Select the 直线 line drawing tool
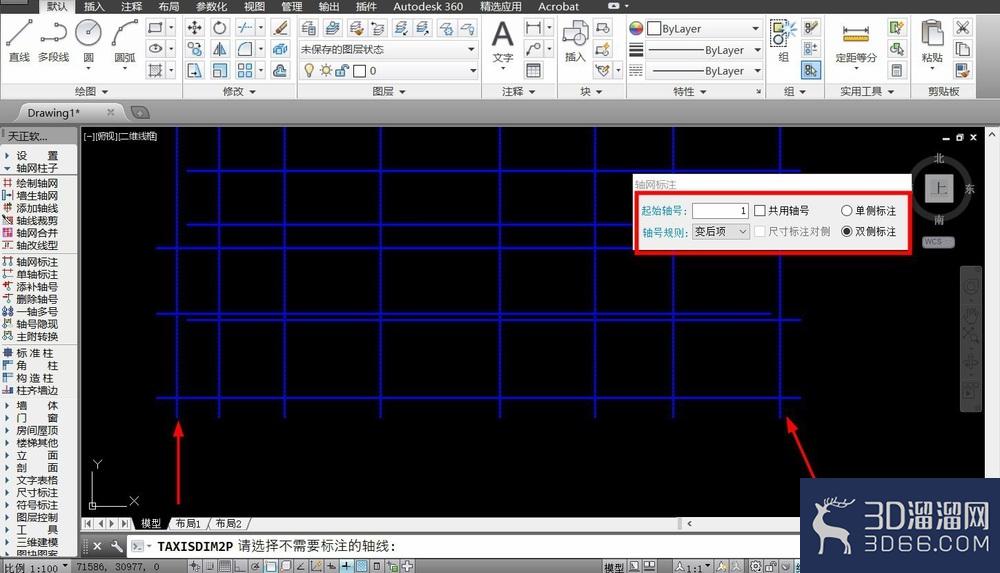Viewport: 1000px width, 573px height. 19,40
